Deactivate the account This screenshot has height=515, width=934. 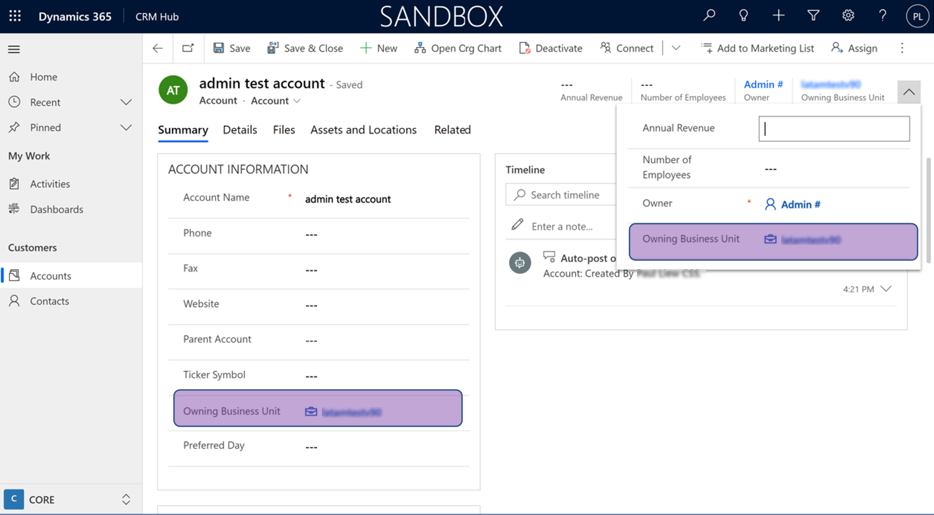[550, 48]
